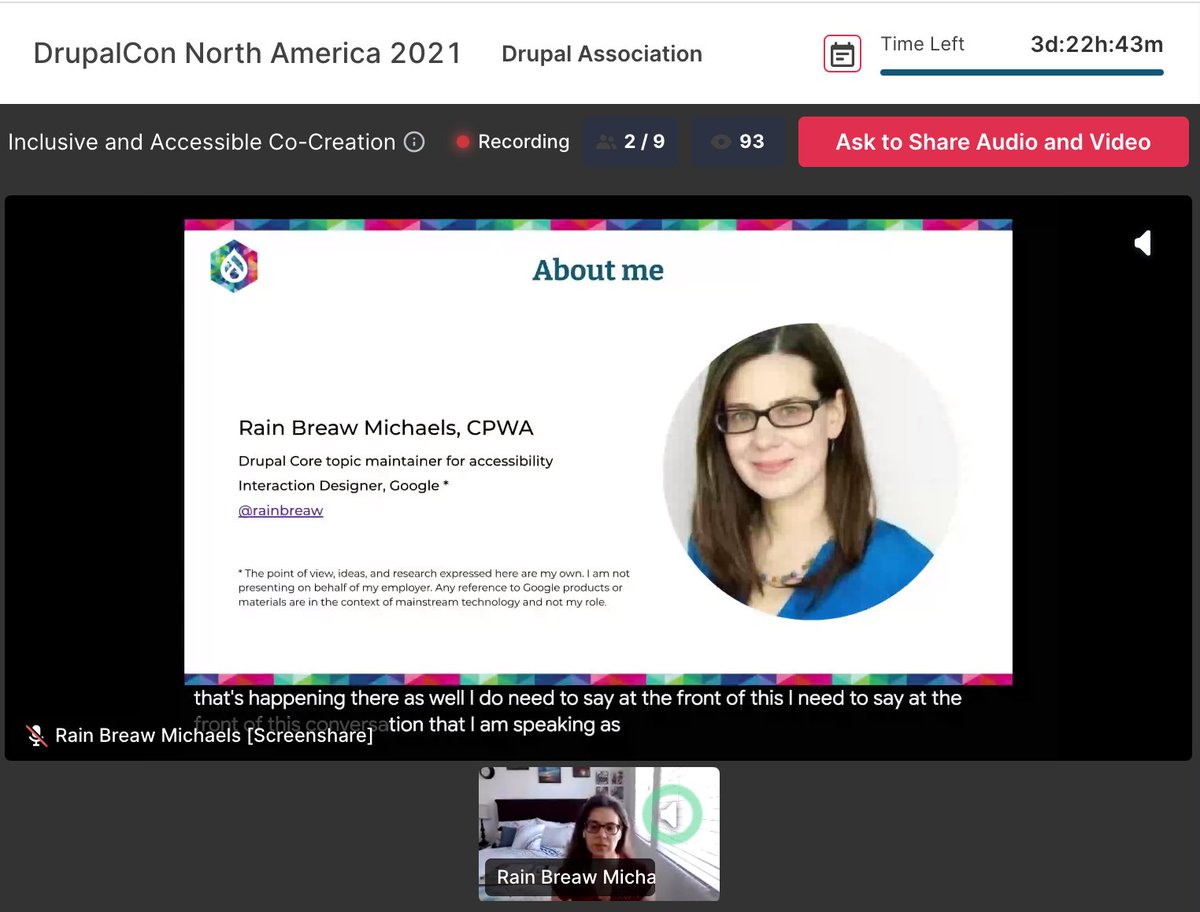Click the Drupal Association label

[x=602, y=54]
